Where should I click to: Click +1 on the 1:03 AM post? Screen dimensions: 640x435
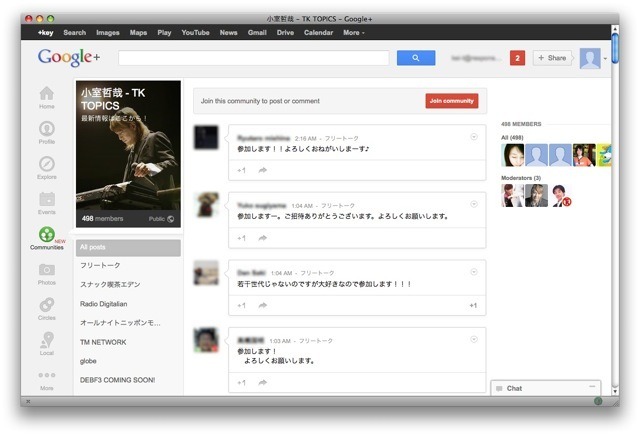[x=241, y=382]
